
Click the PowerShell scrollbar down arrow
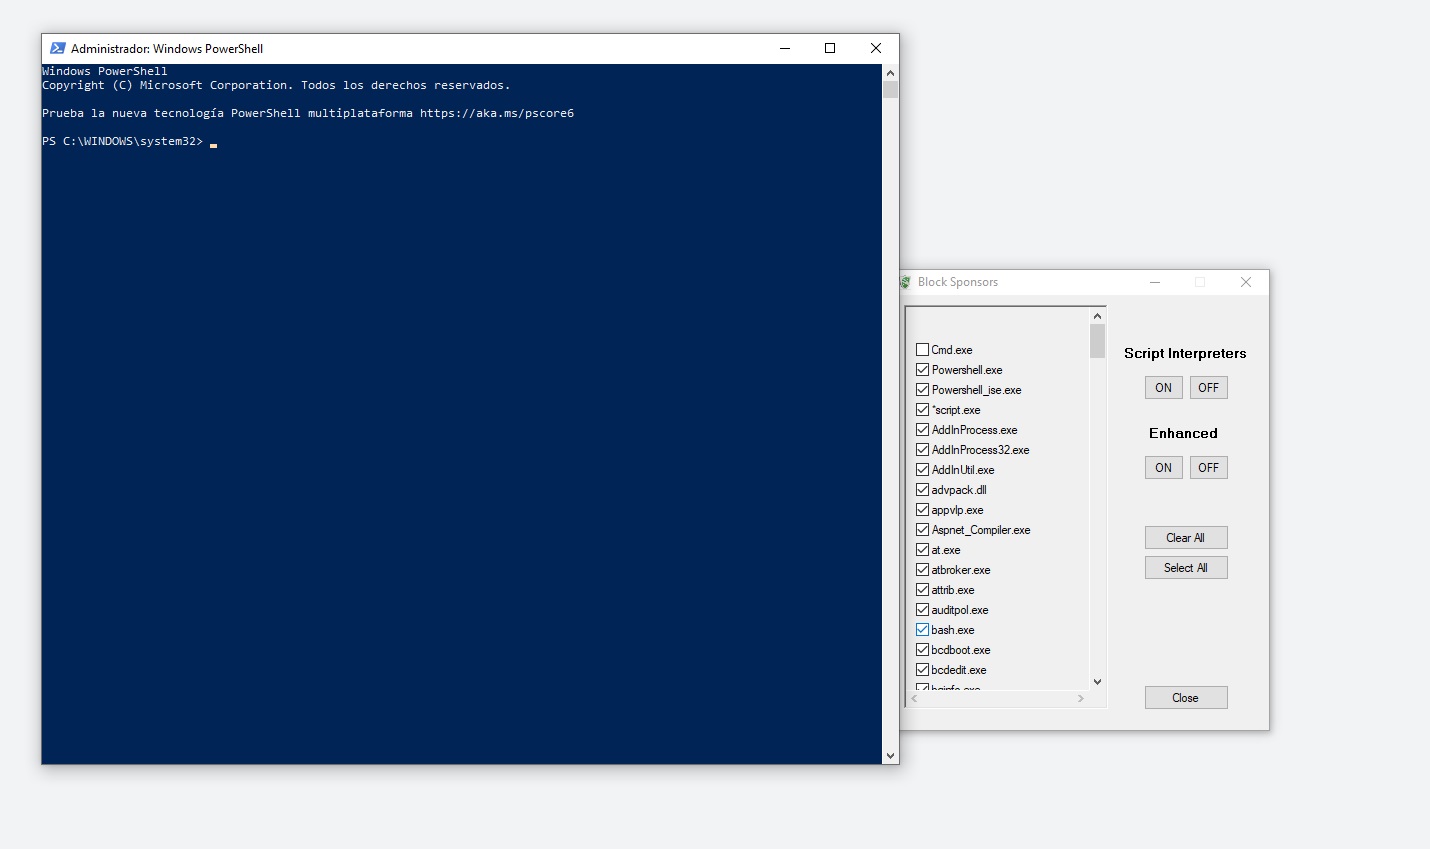[x=890, y=756]
